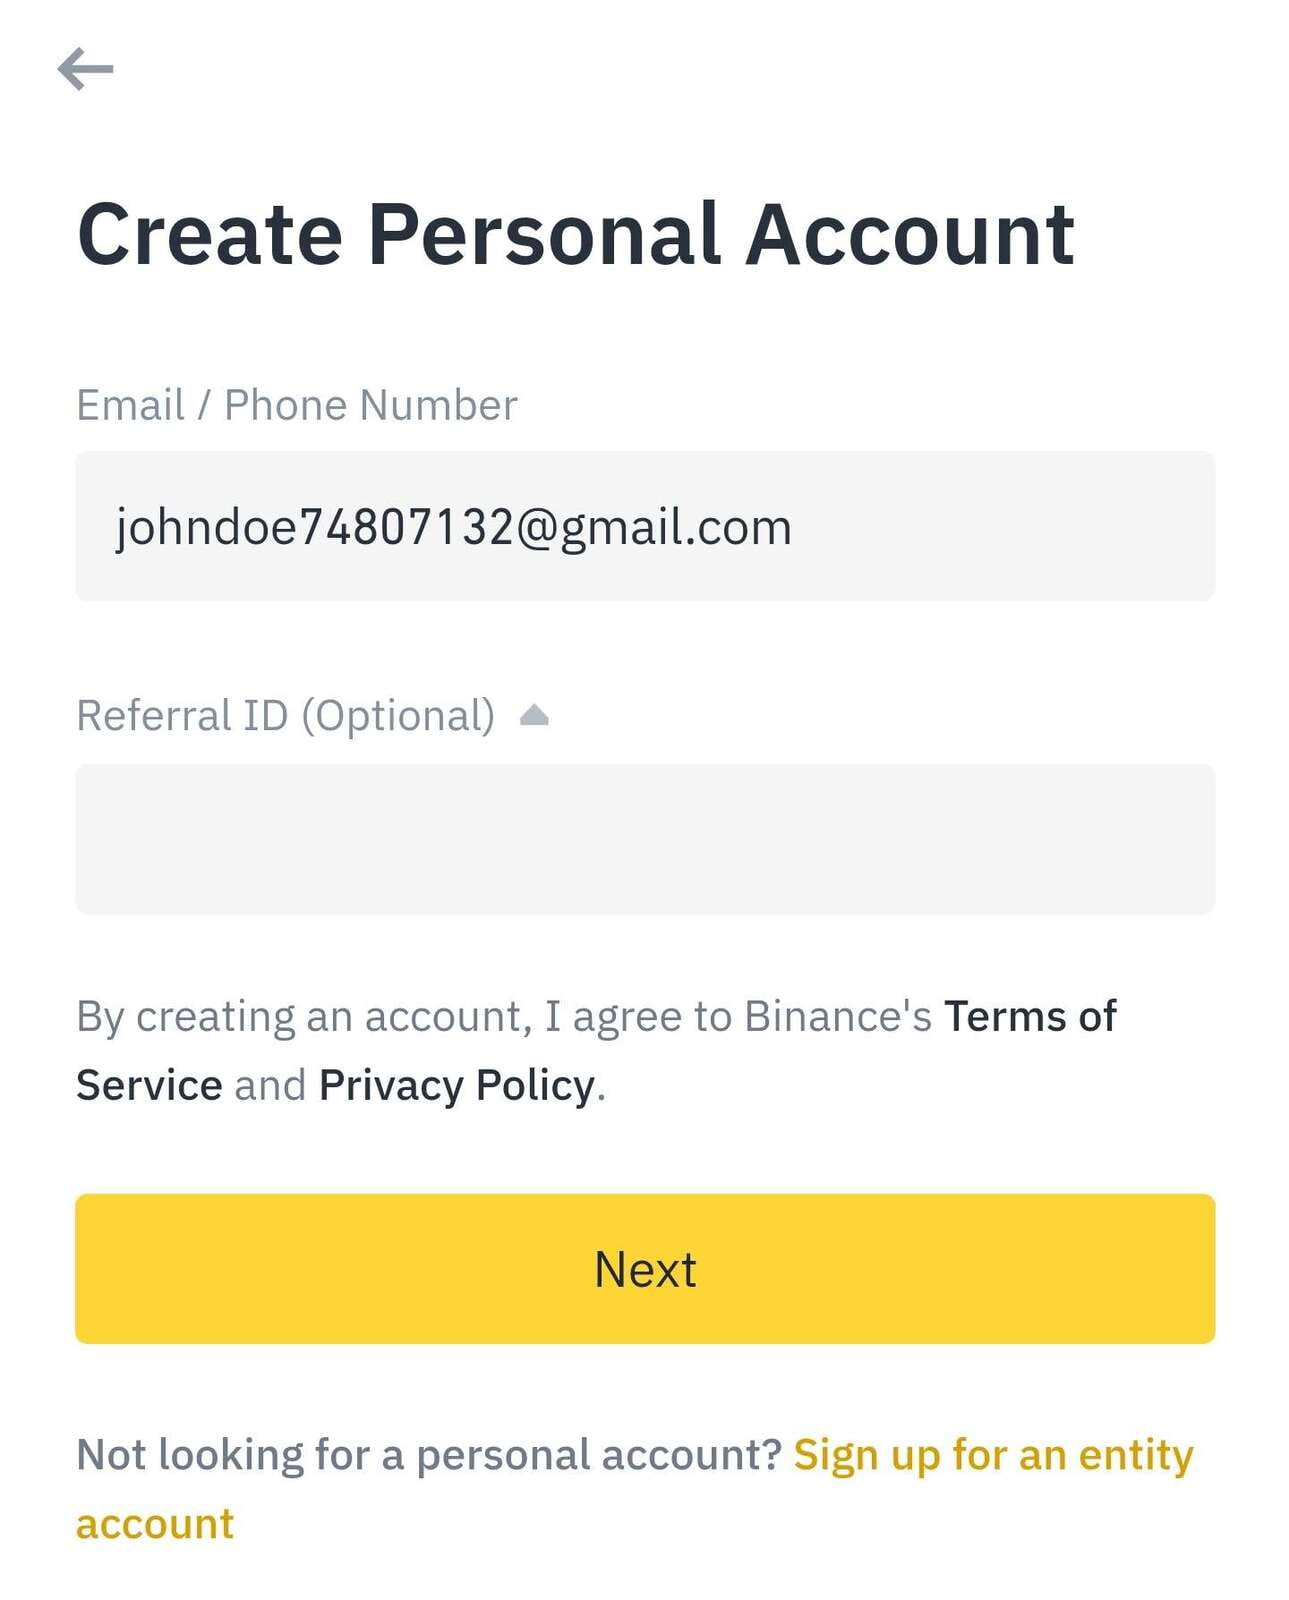This screenshot has height=1600, width=1289.
Task: Click the word Binance's in agreement text
Action: coord(838,1017)
